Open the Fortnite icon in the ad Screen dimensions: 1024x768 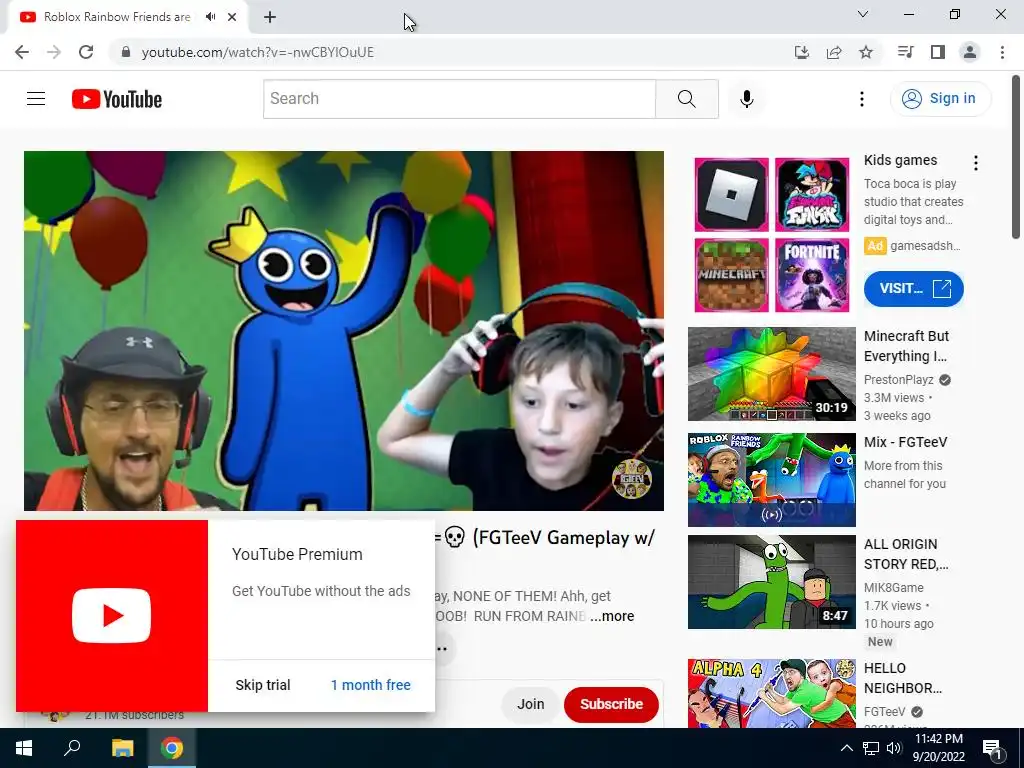click(812, 275)
